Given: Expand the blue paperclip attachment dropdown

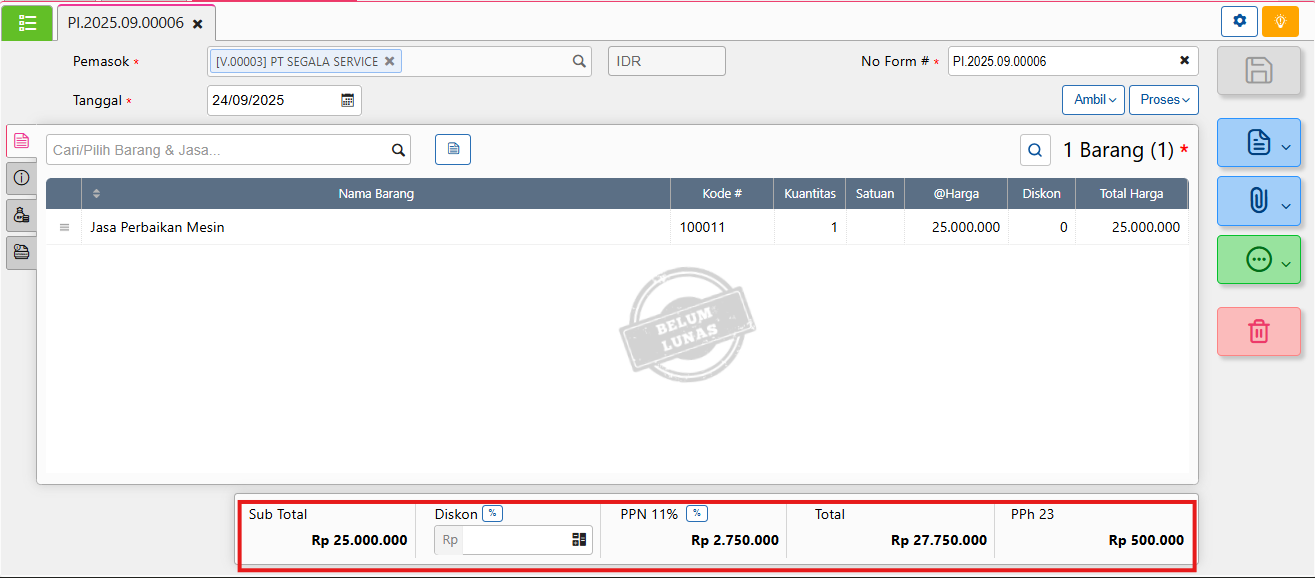Looking at the screenshot, I should pyautogui.click(x=1258, y=201).
